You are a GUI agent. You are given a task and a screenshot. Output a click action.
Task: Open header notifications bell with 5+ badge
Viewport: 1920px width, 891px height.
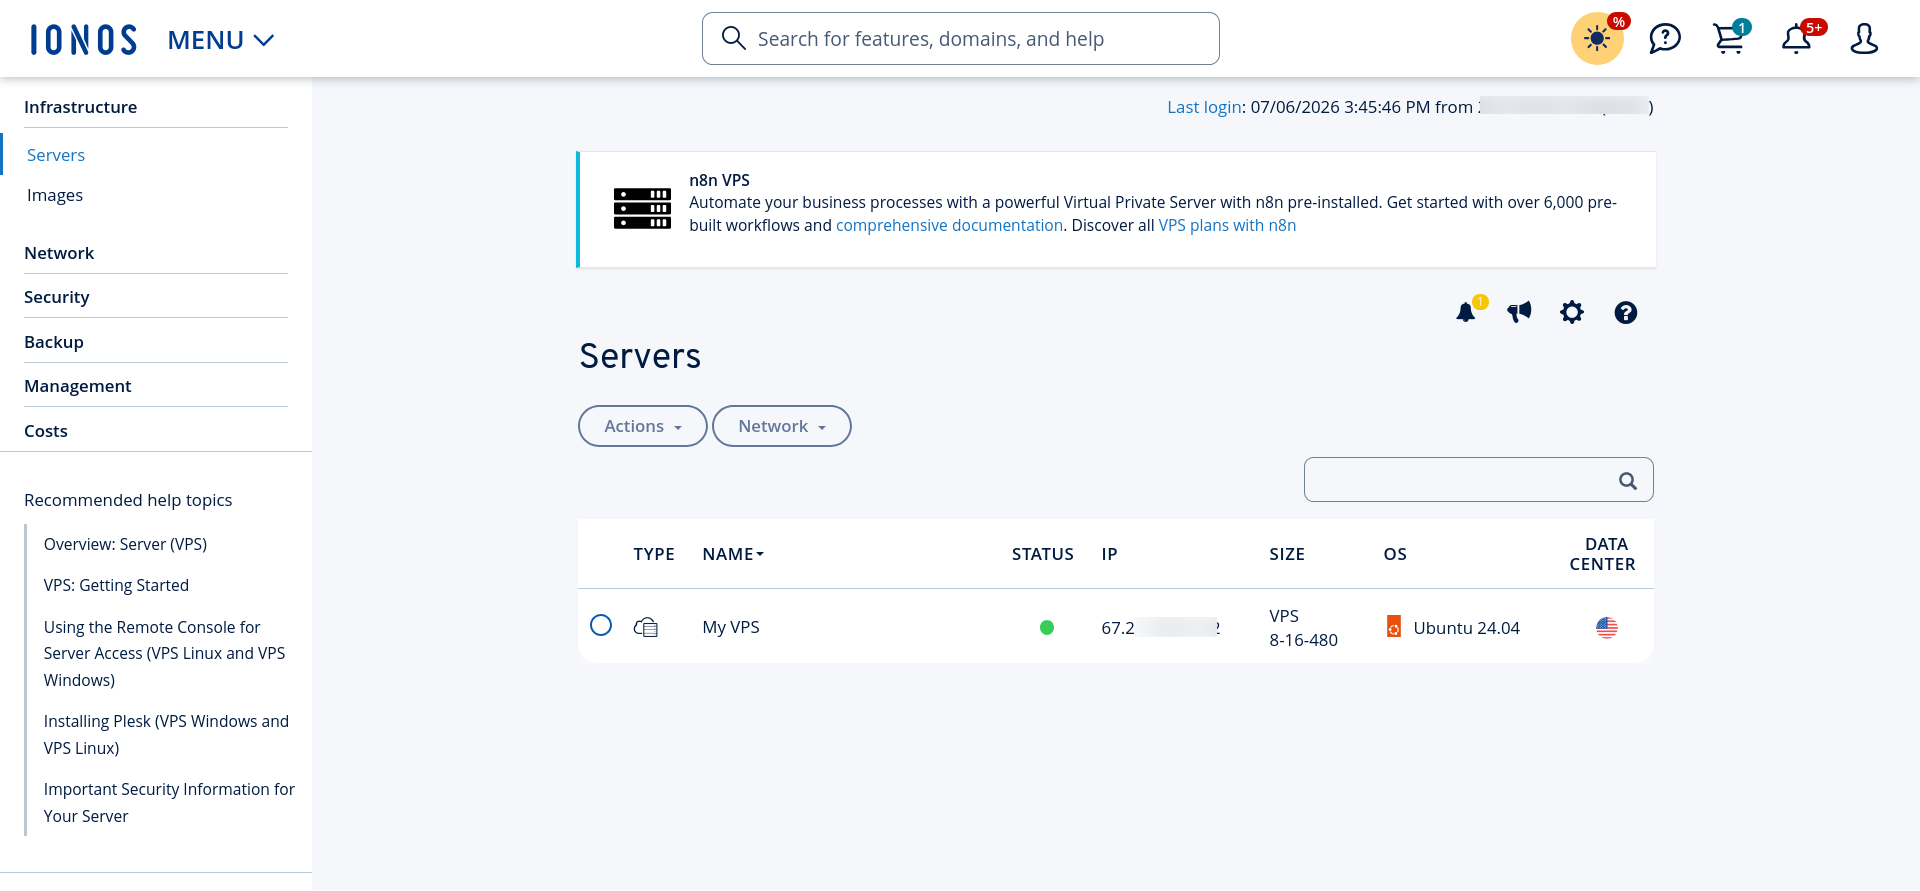1797,39
